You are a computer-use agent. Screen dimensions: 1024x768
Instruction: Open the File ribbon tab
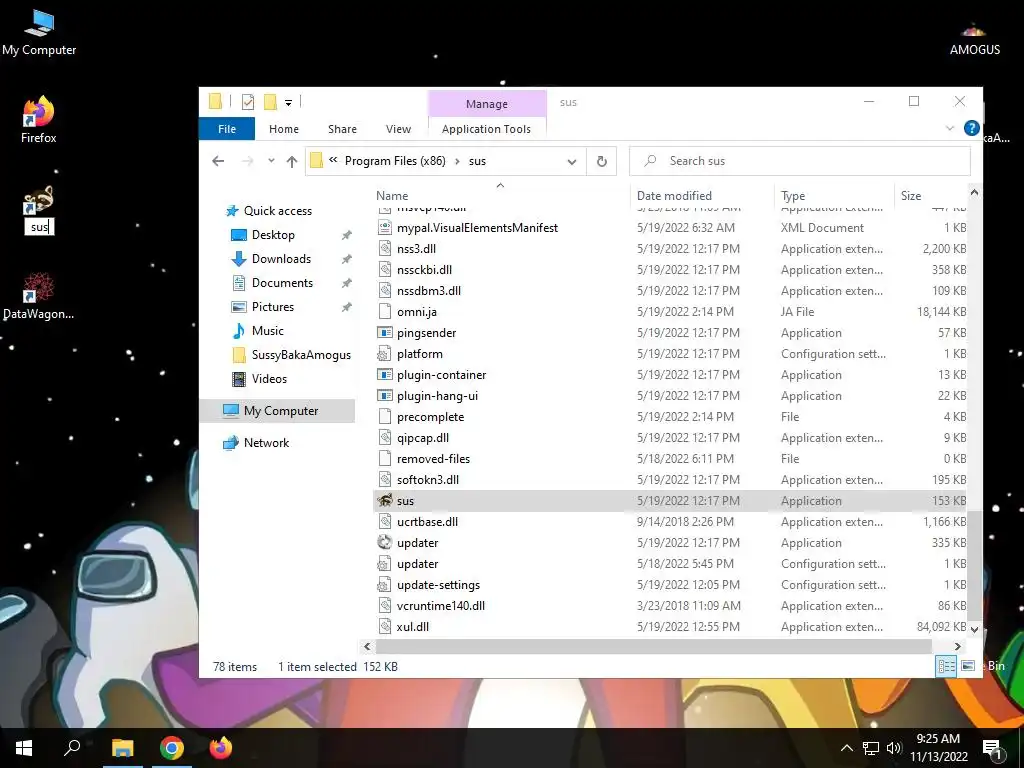(x=227, y=129)
